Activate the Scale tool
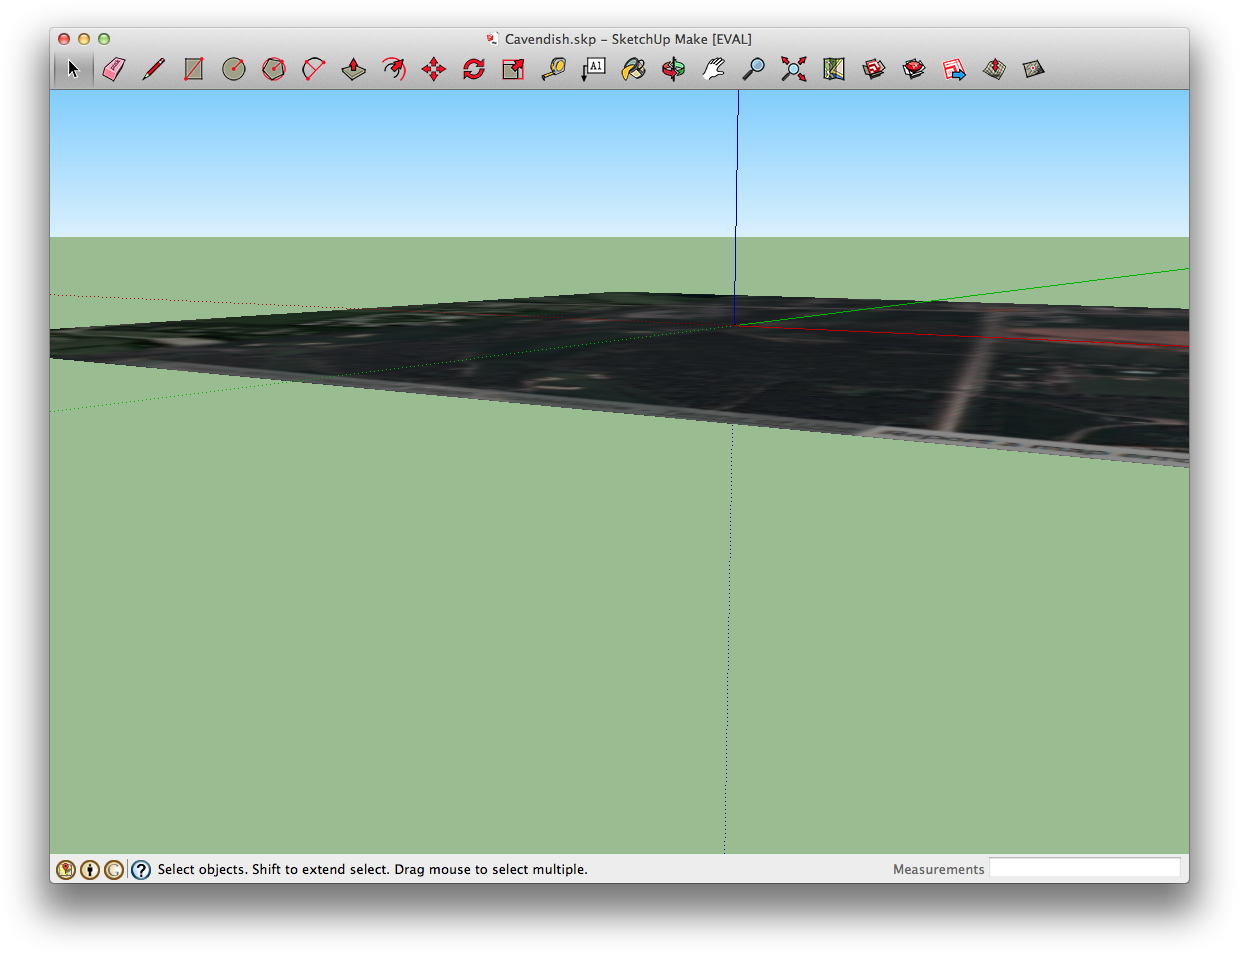Image resolution: width=1238 pixels, height=954 pixels. [x=514, y=69]
